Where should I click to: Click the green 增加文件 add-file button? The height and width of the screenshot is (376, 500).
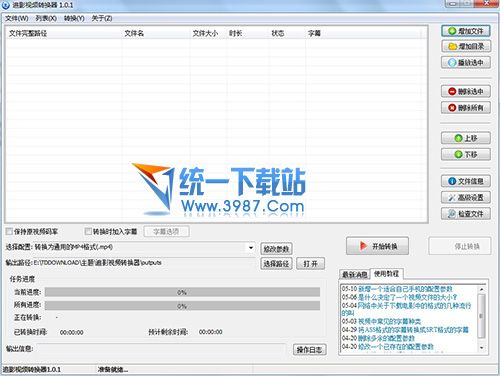click(466, 31)
